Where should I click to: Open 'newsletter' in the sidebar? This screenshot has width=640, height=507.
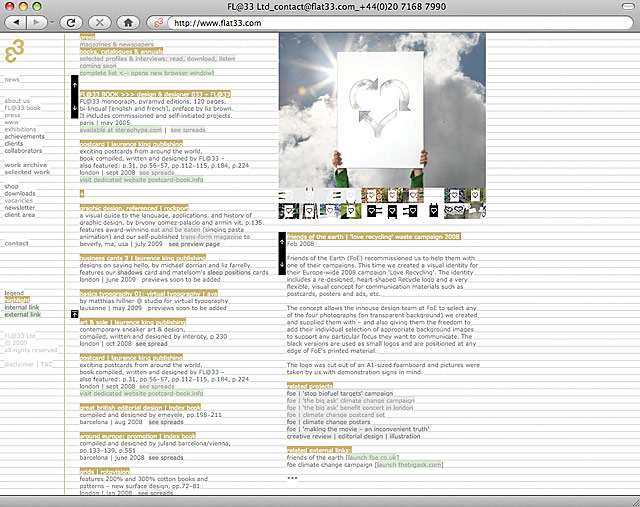tap(20, 208)
